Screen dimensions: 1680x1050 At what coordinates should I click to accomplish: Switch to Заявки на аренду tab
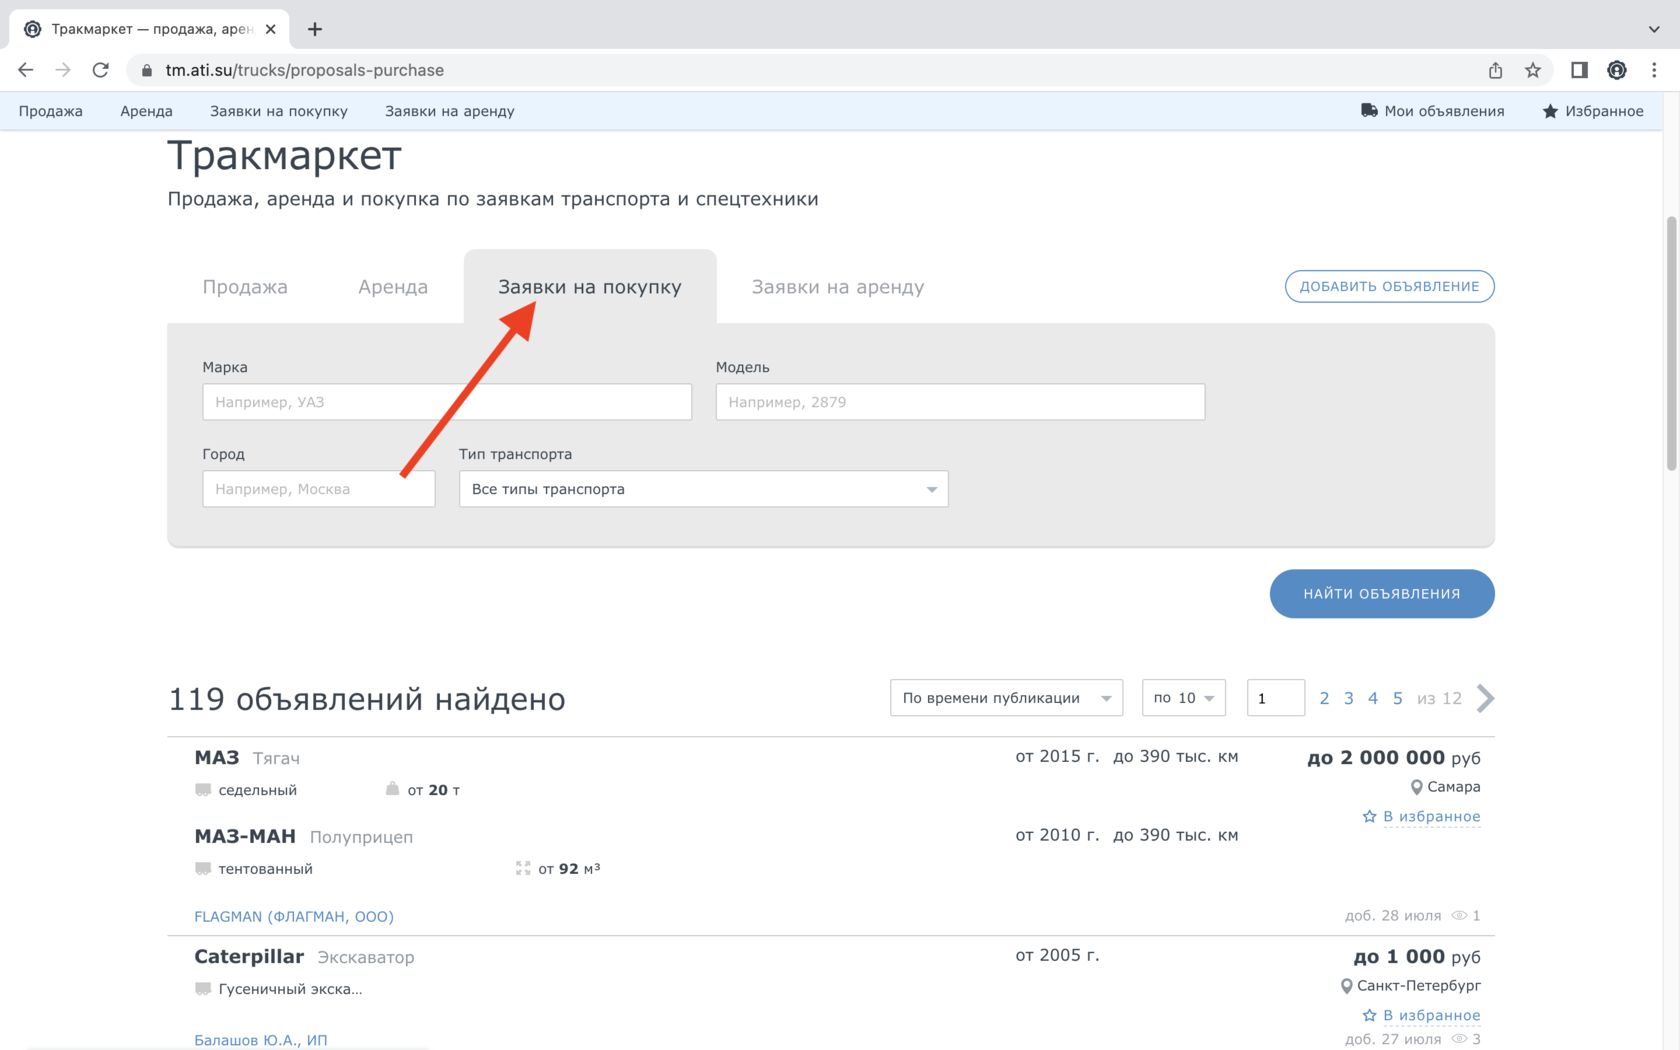838,287
